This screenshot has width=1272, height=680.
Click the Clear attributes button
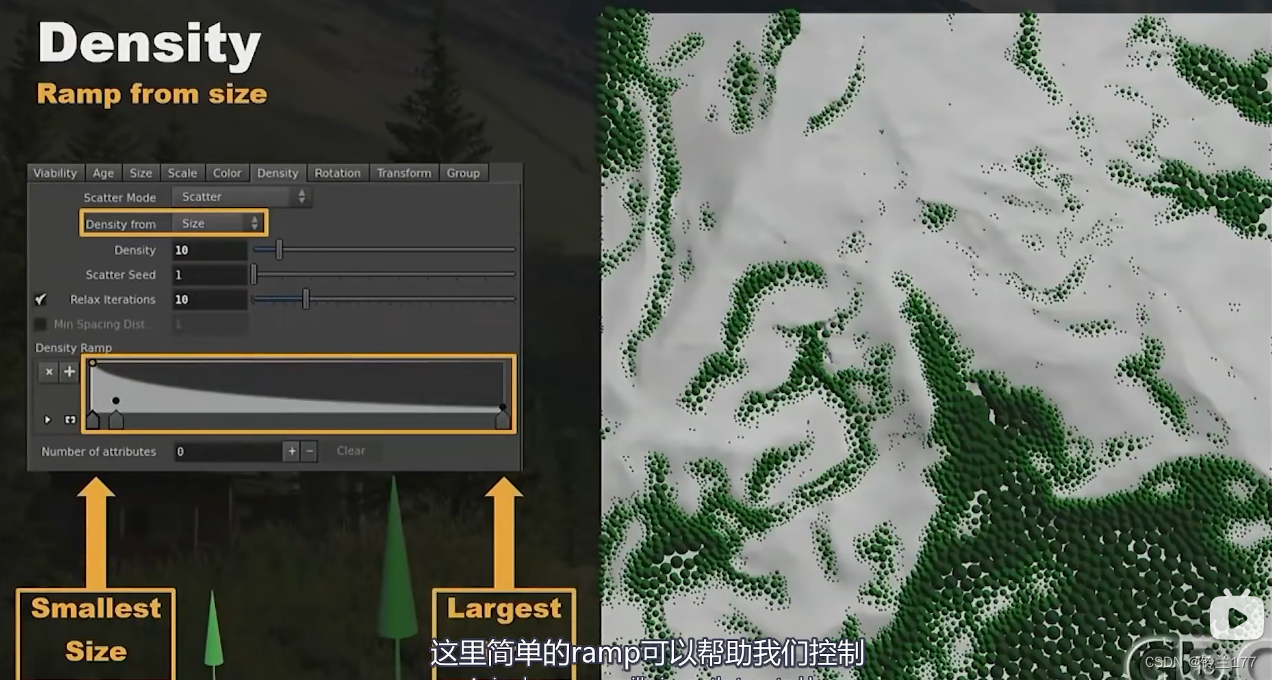click(351, 451)
